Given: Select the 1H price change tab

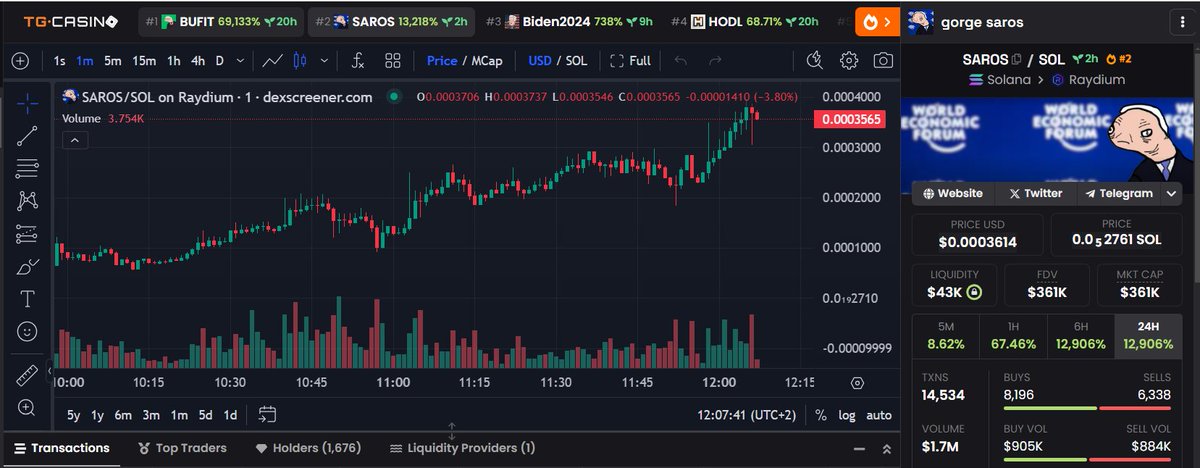Looking at the screenshot, I should tap(1012, 335).
